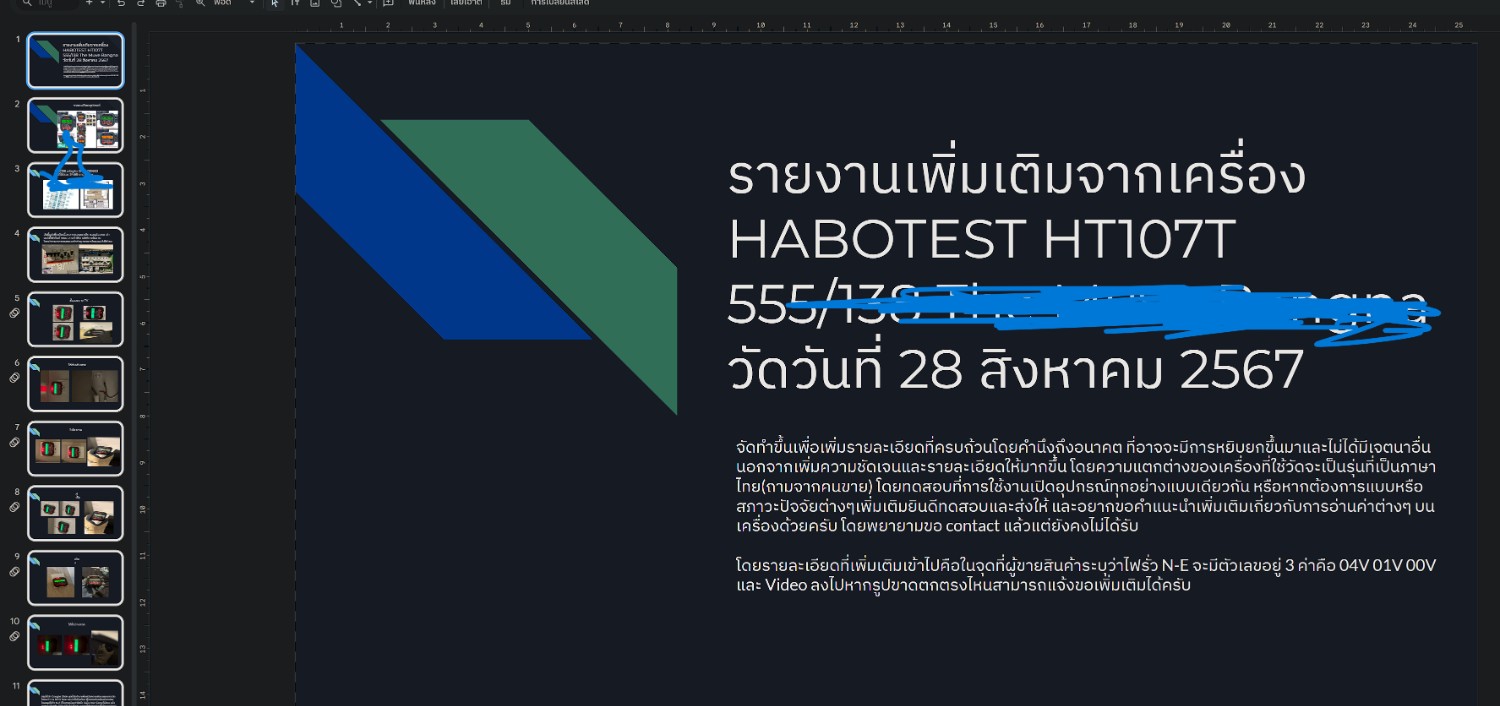Click the link icon beside slide 8
The height and width of the screenshot is (706, 1500).
click(14, 507)
